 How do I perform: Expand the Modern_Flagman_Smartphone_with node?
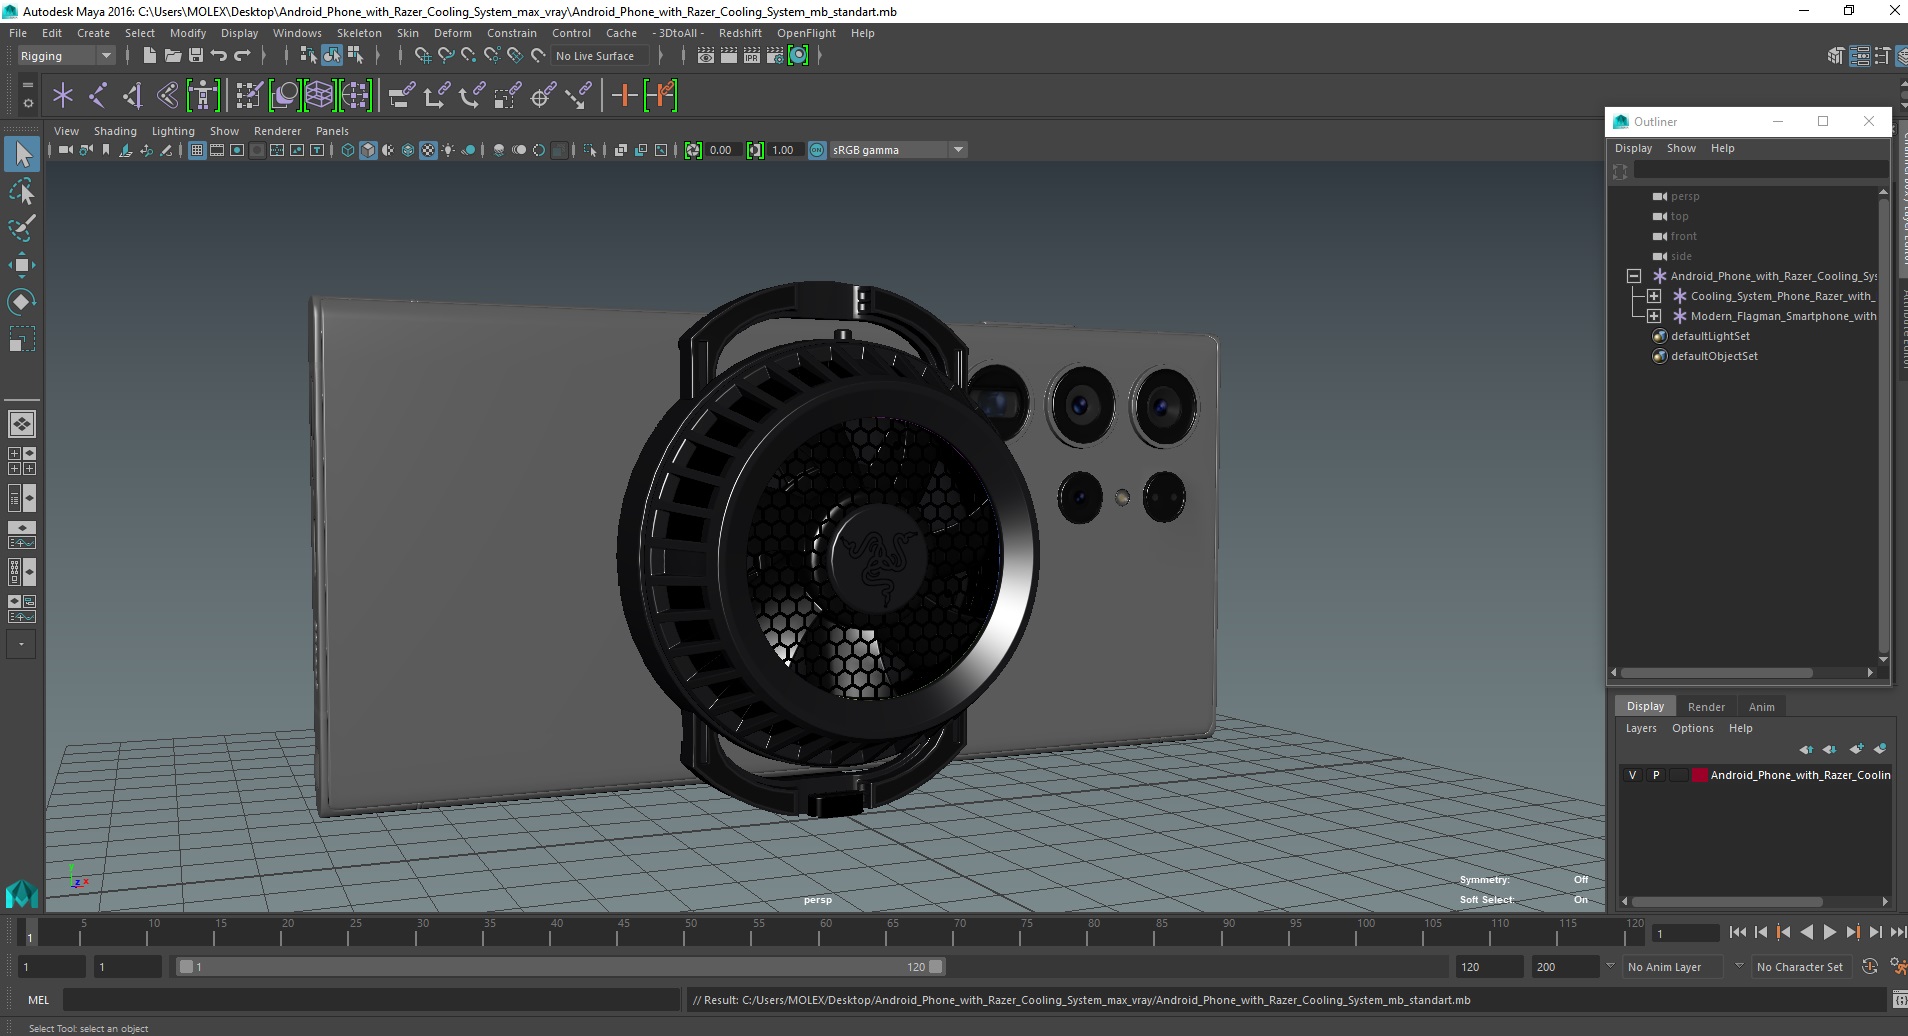[x=1654, y=316]
